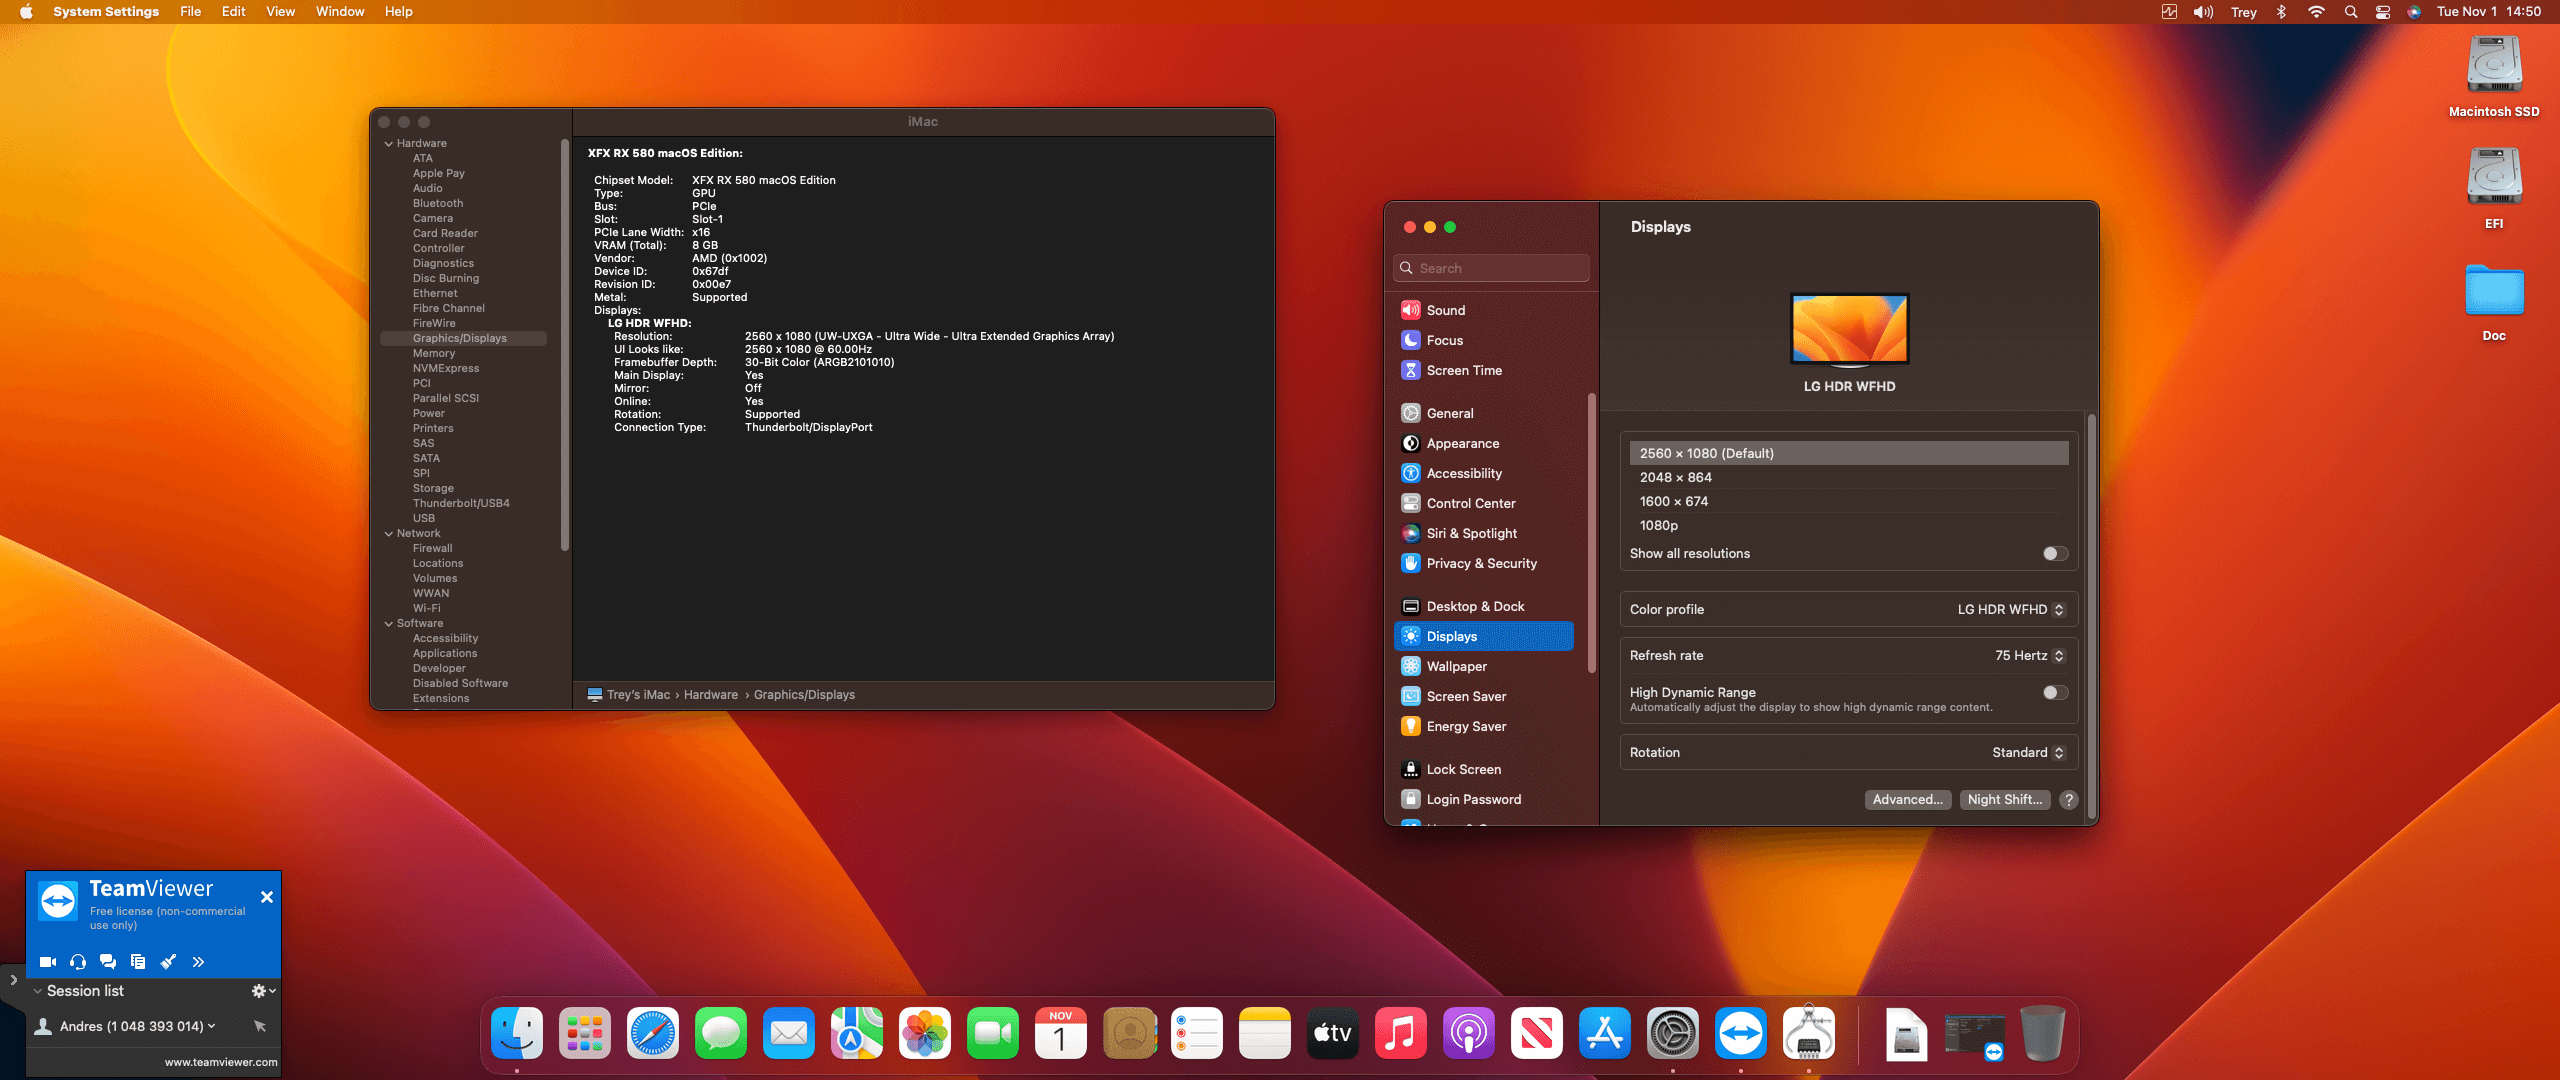Open the Color profile dropdown
2560x1080 pixels.
pos(2011,610)
